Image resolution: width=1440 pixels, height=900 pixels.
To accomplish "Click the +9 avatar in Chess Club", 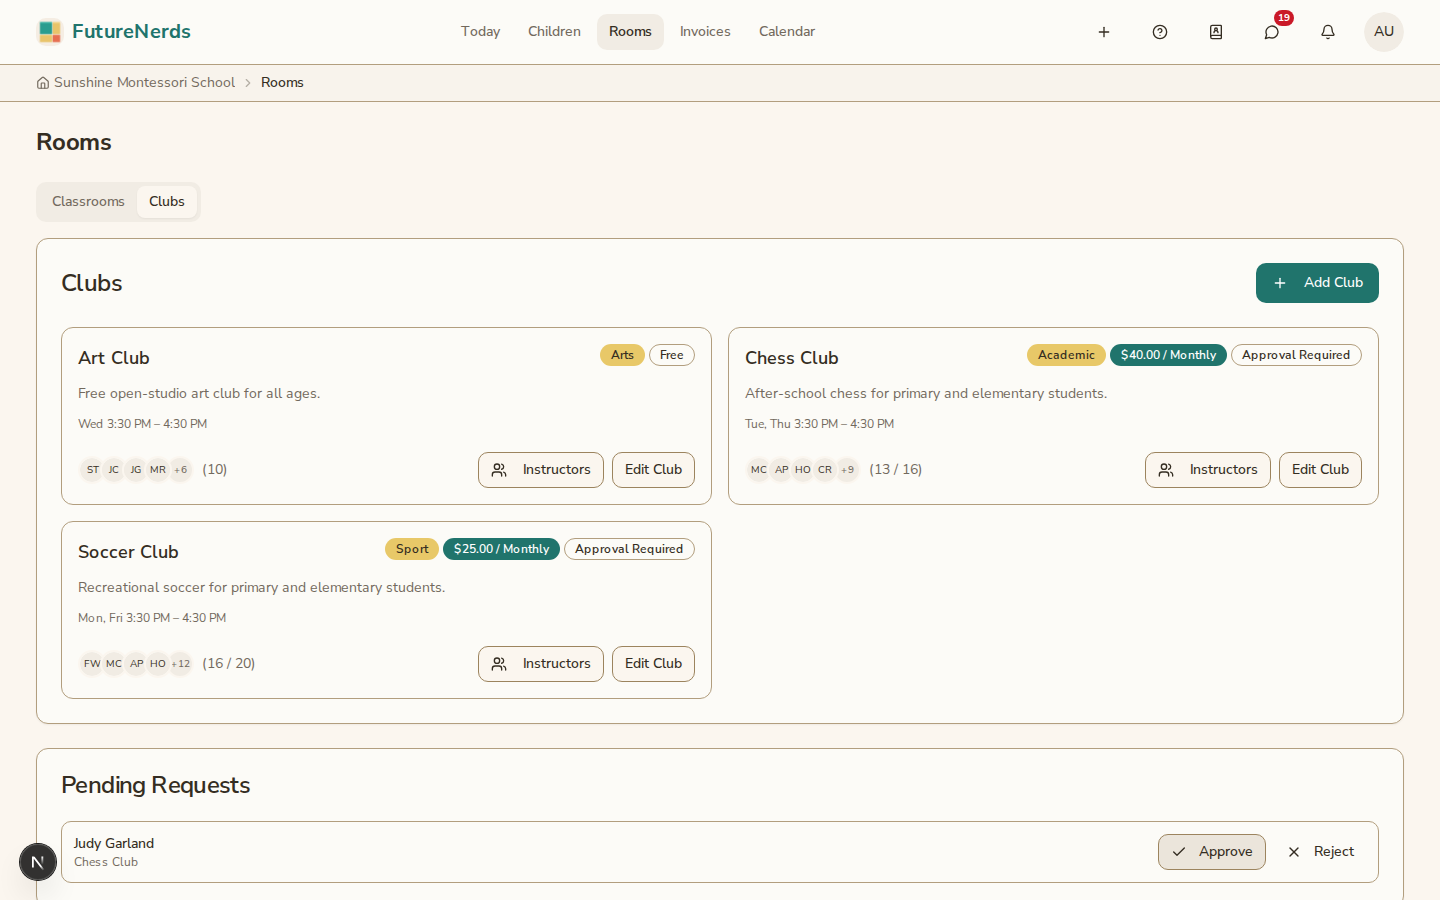I will 847,470.
